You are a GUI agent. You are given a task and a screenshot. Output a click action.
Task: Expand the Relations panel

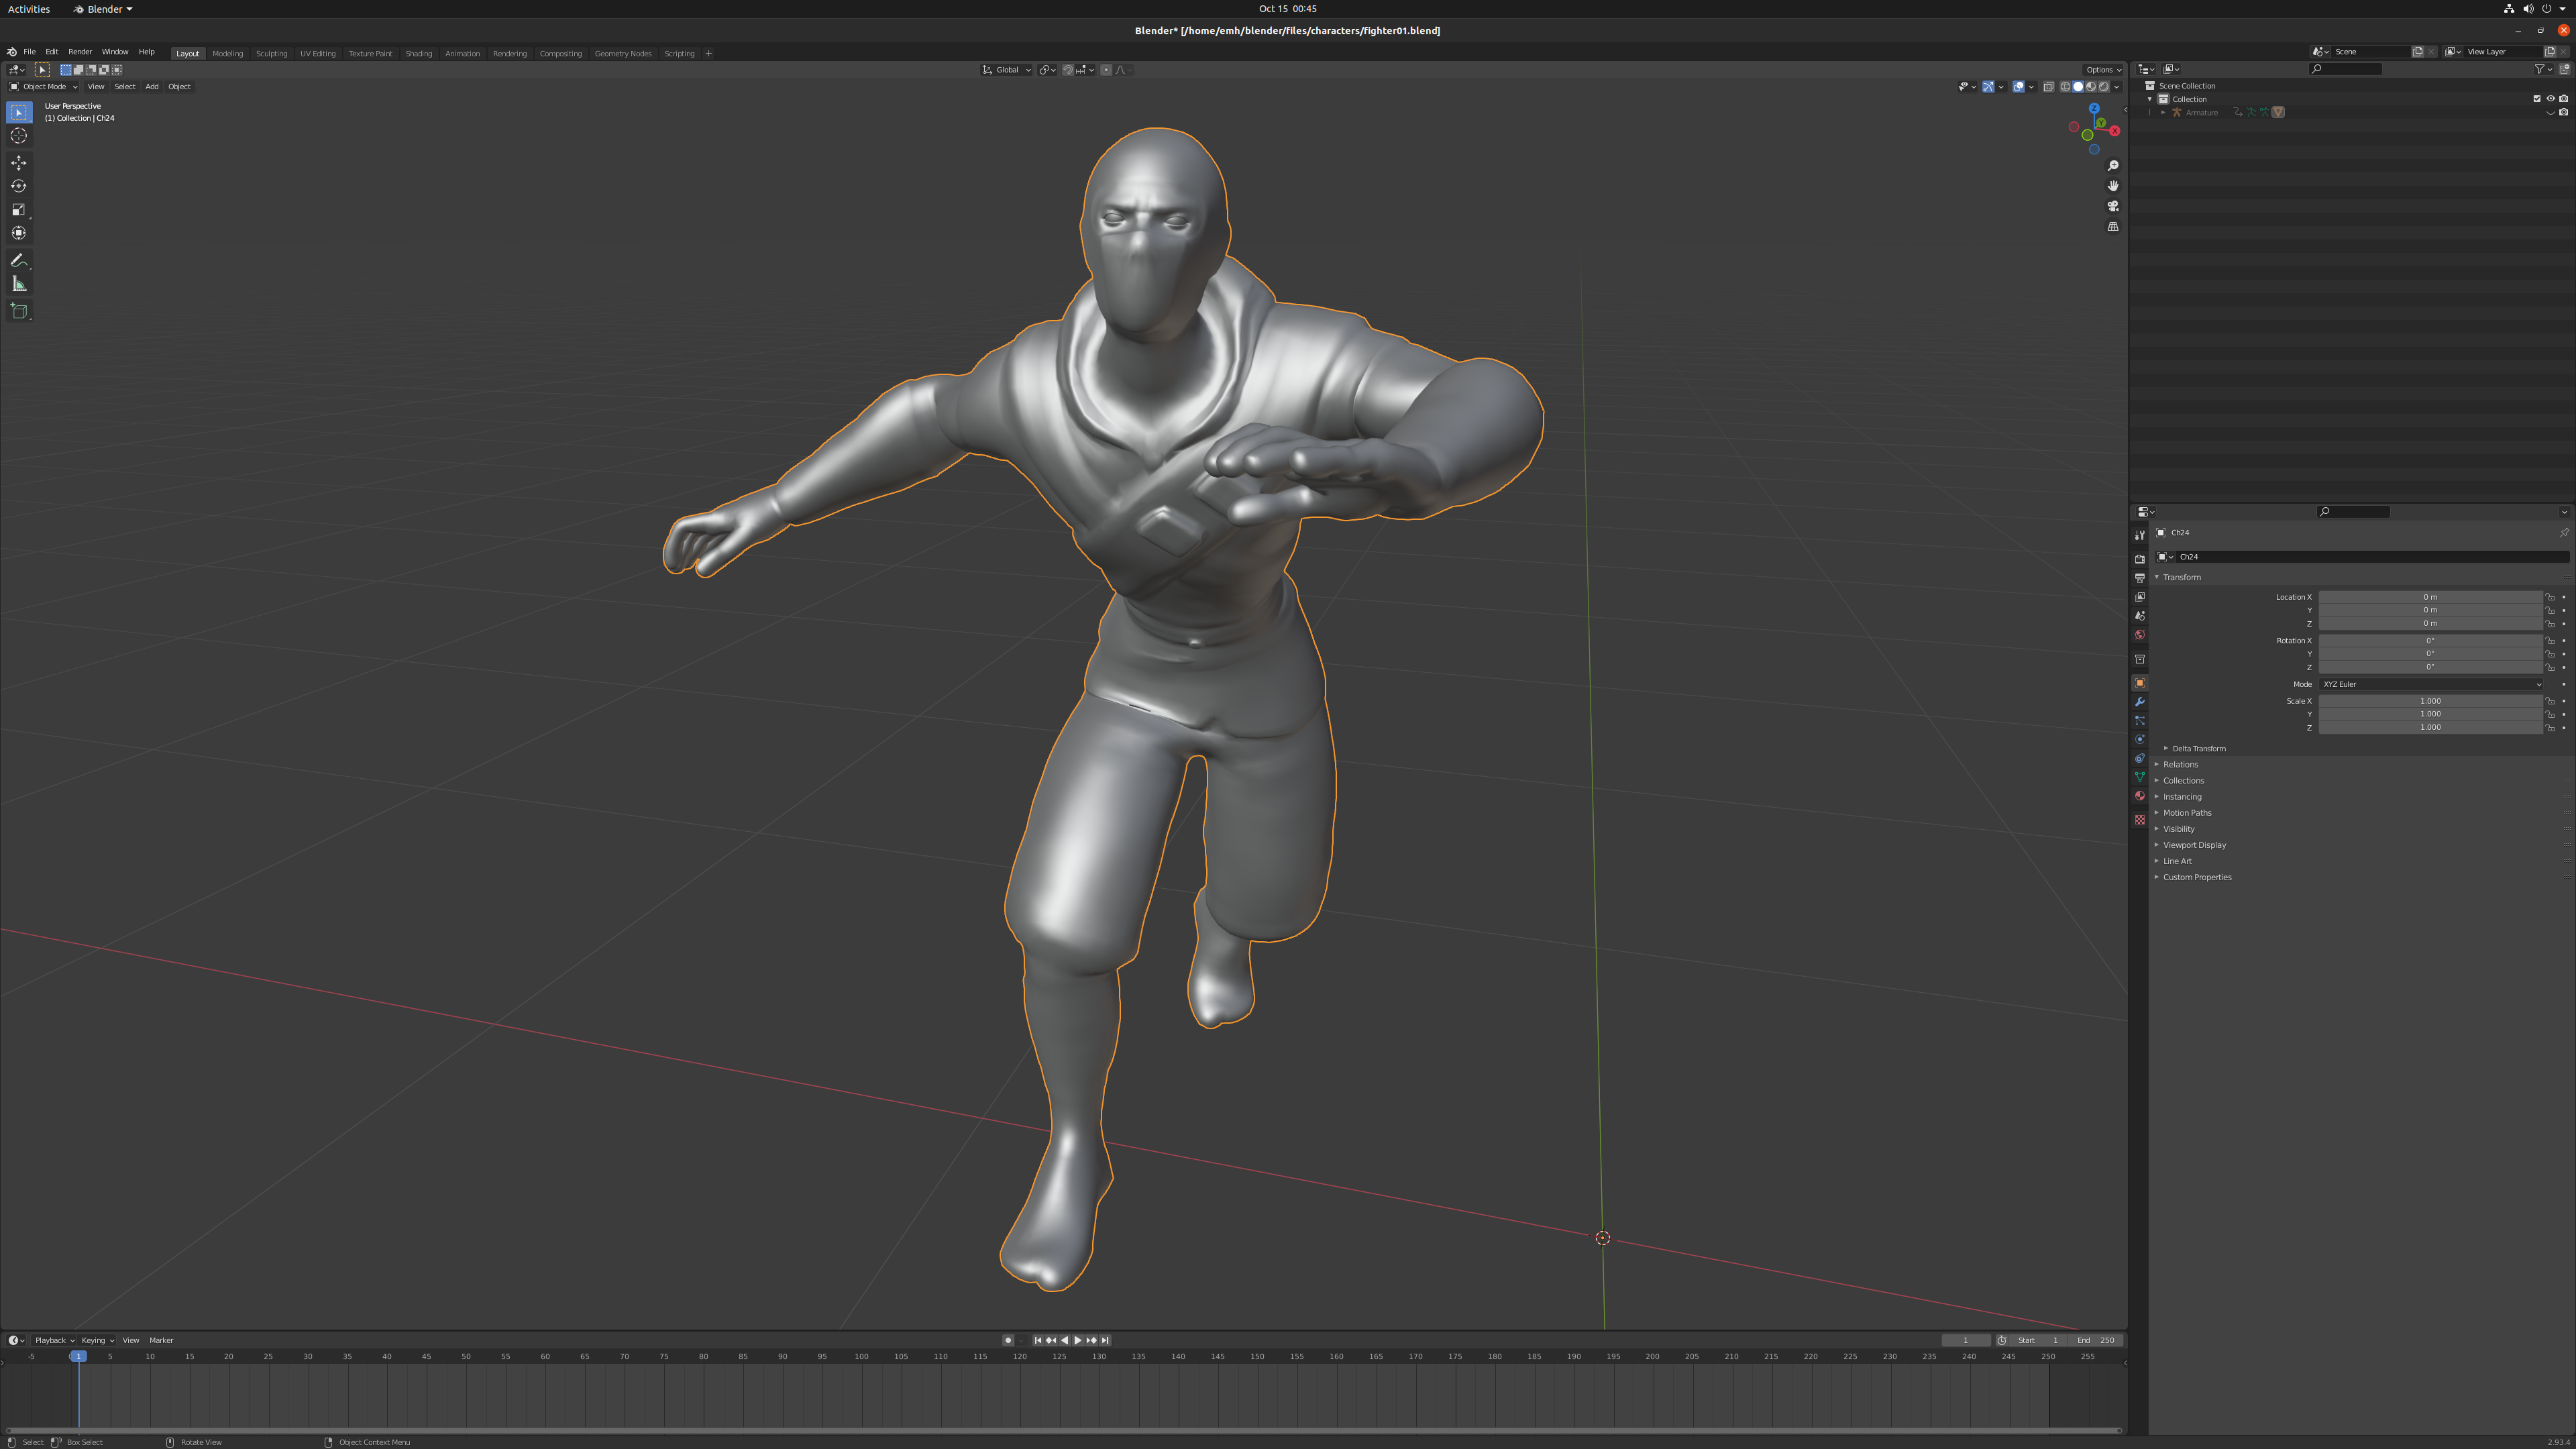click(2180, 764)
